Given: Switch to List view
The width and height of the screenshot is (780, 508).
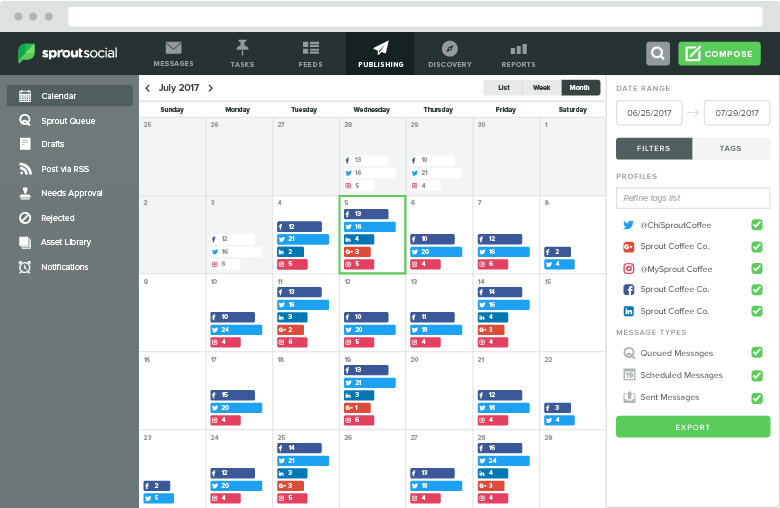Looking at the screenshot, I should 503,88.
